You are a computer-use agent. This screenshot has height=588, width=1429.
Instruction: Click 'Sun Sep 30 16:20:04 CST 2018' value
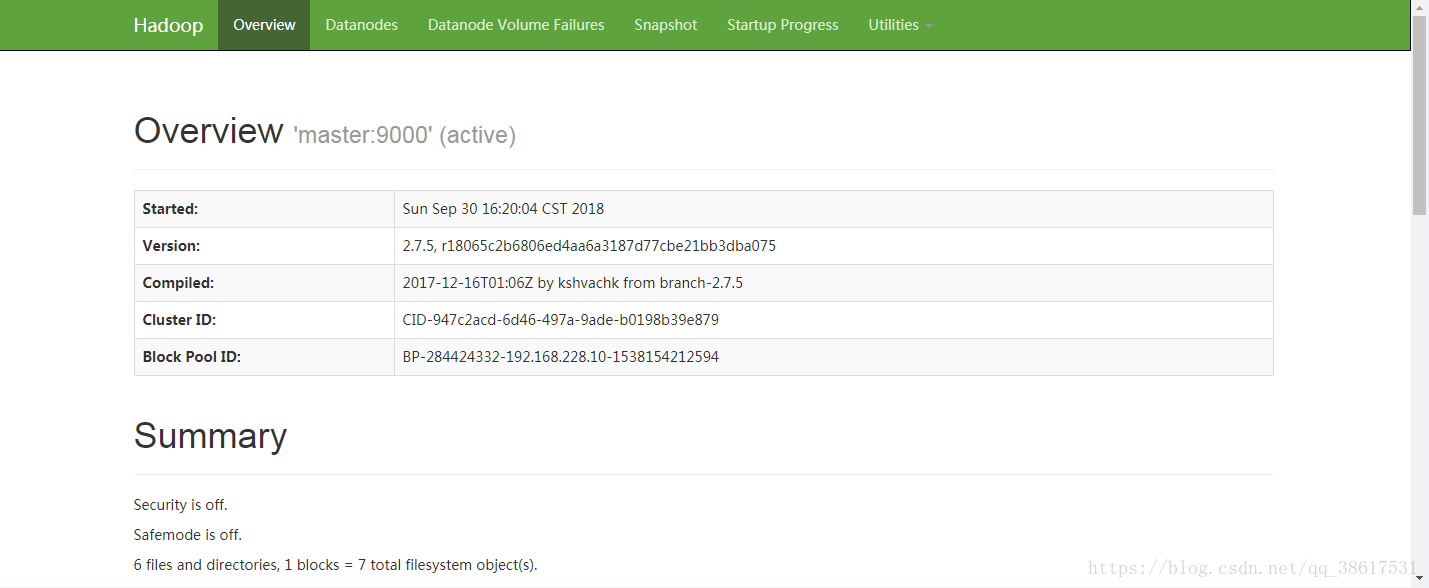pyautogui.click(x=503, y=209)
